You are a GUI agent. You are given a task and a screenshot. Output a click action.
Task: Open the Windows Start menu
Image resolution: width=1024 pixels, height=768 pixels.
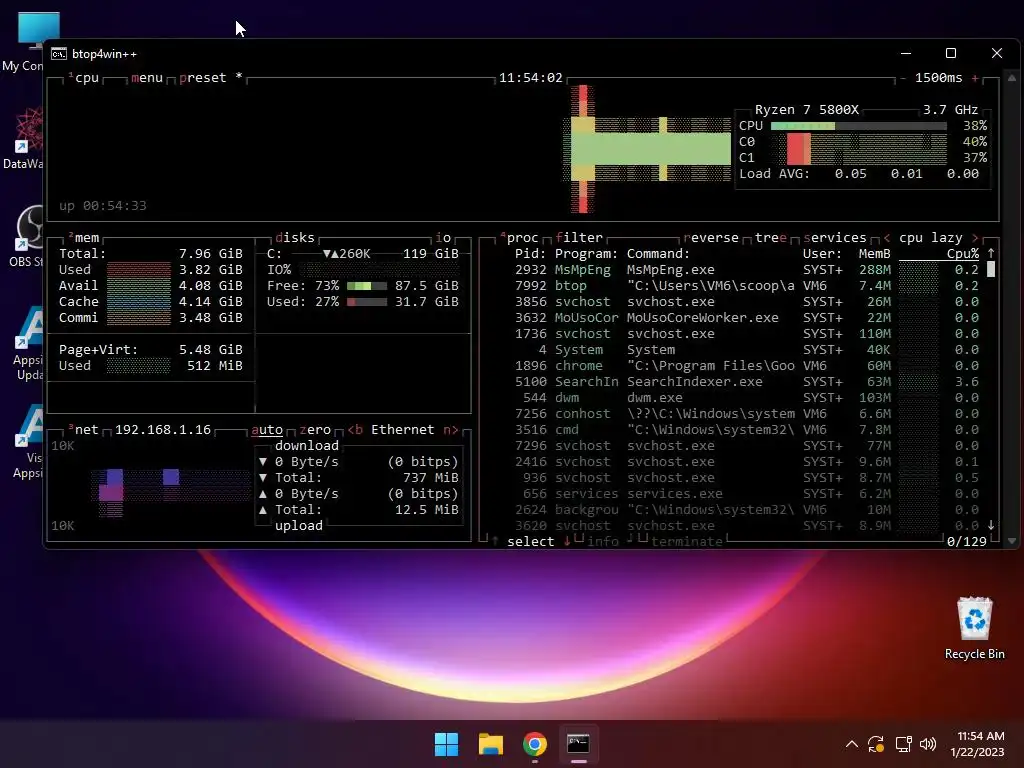[x=447, y=744]
